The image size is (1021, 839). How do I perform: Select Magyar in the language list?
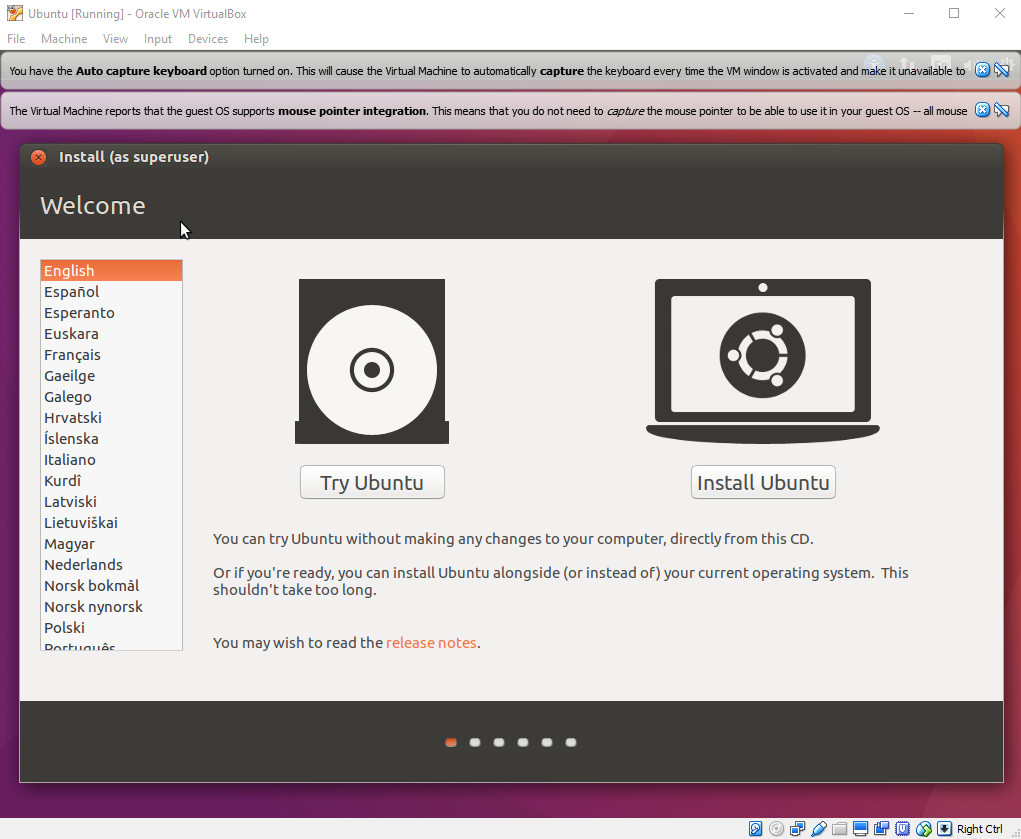click(111, 544)
